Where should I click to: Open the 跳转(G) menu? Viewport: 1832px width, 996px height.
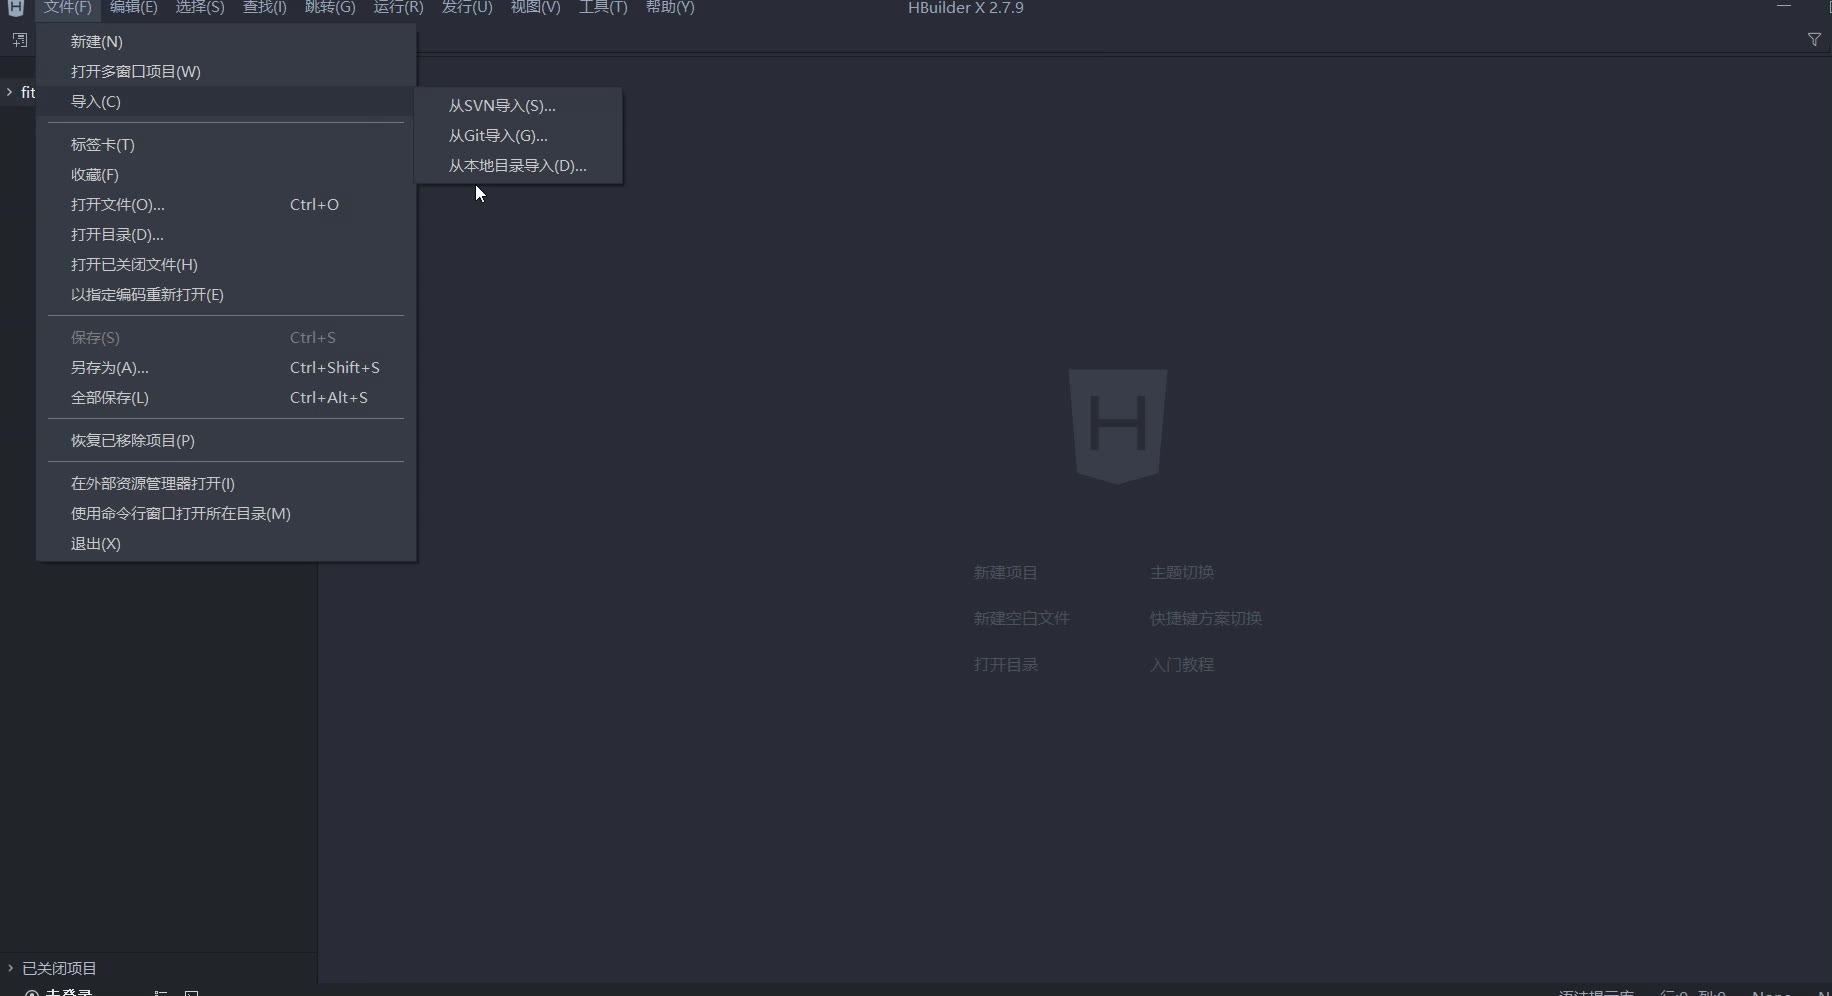(x=330, y=8)
